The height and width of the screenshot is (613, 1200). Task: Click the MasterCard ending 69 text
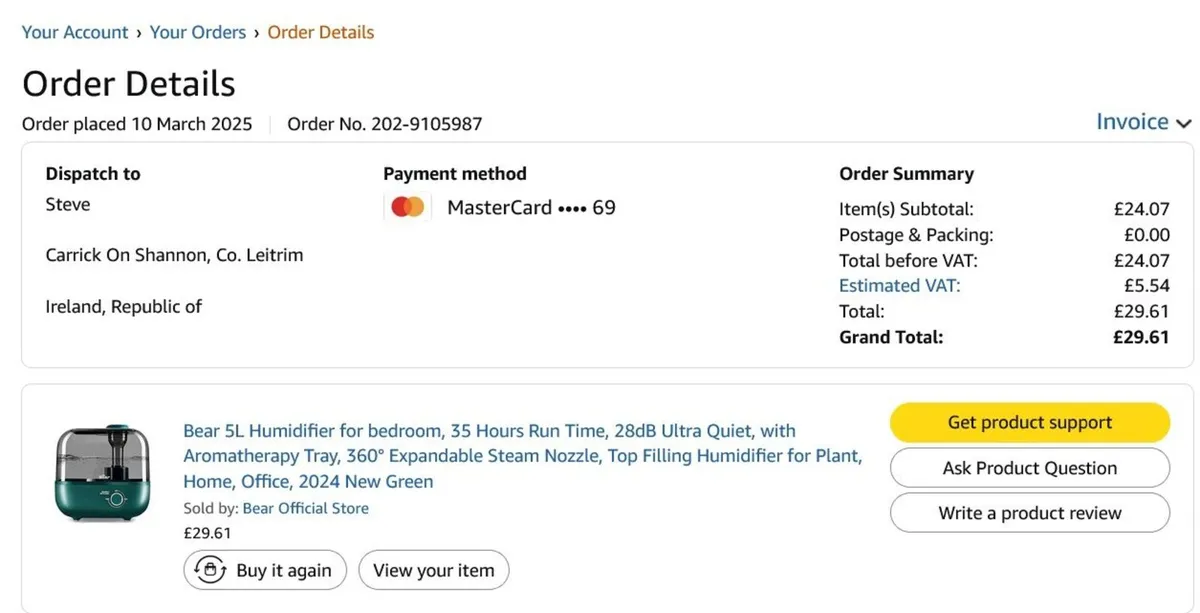531,208
